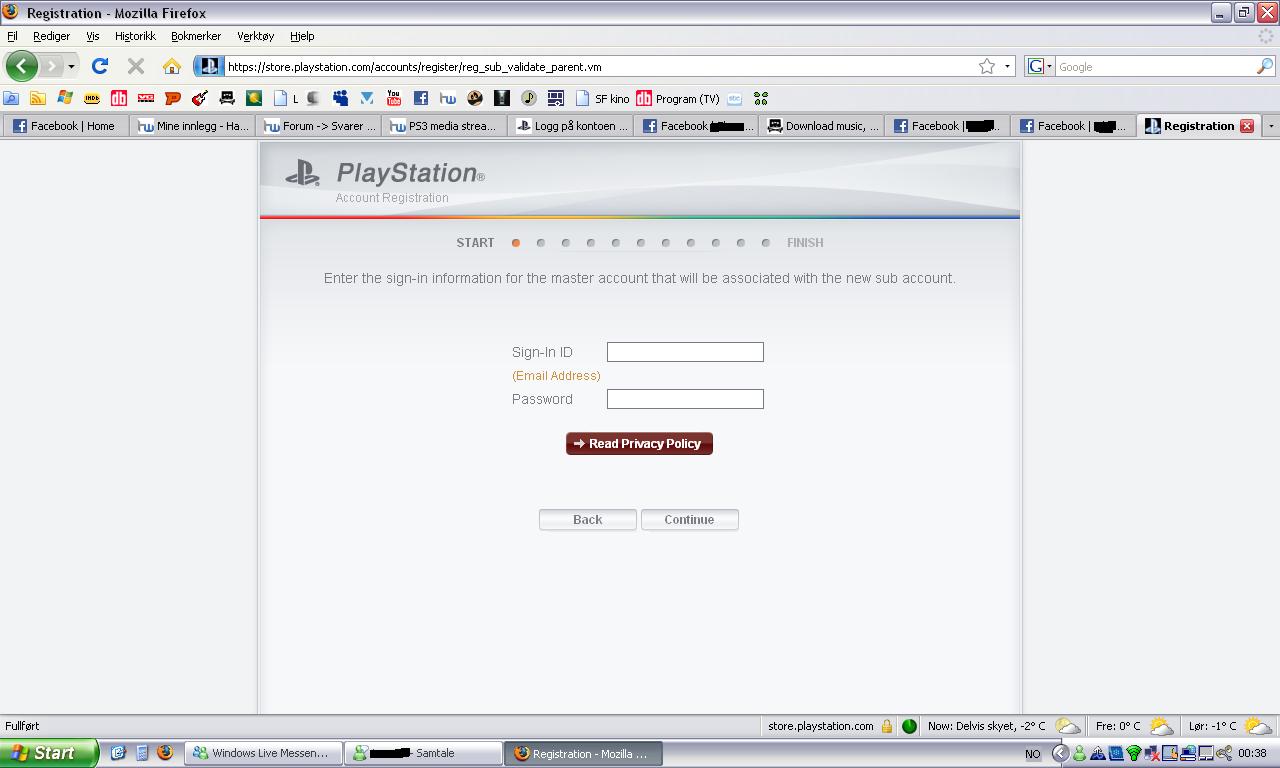
Task: Open the red guitar bookmark
Action: pos(200,98)
